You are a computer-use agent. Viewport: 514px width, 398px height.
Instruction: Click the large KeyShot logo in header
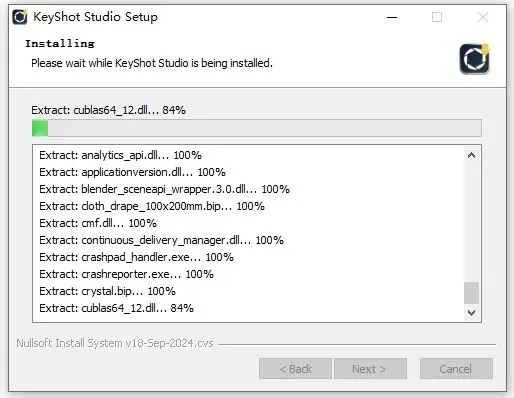474,59
